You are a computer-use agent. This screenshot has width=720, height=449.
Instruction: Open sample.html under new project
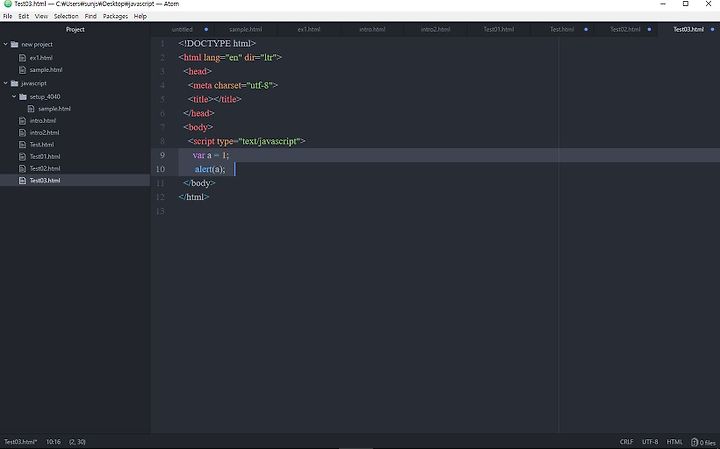(45, 70)
